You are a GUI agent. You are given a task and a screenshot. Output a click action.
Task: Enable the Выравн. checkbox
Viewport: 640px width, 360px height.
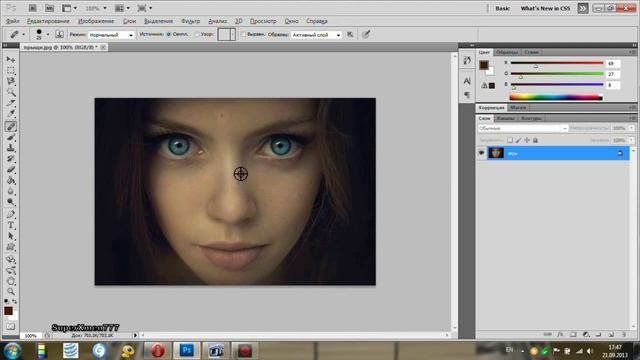244,34
